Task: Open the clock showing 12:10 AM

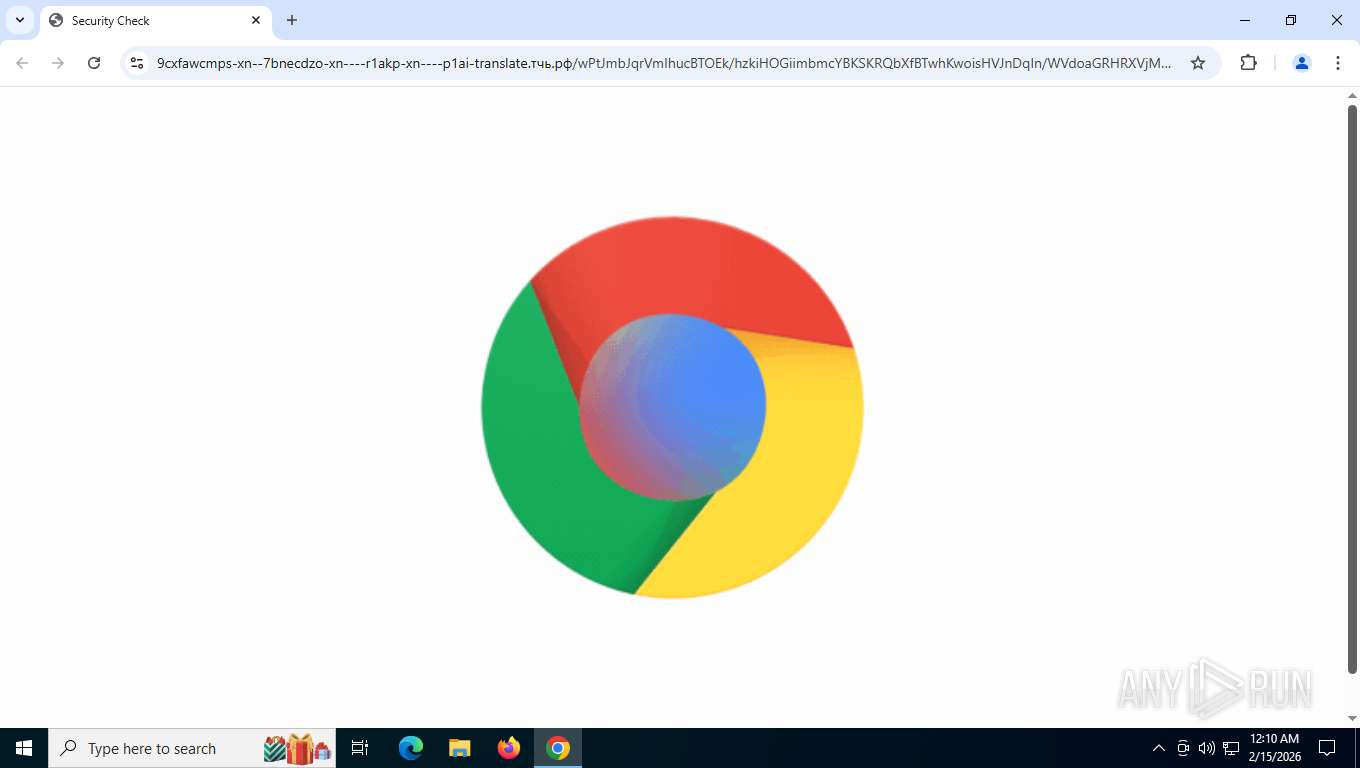Action: tap(1274, 748)
